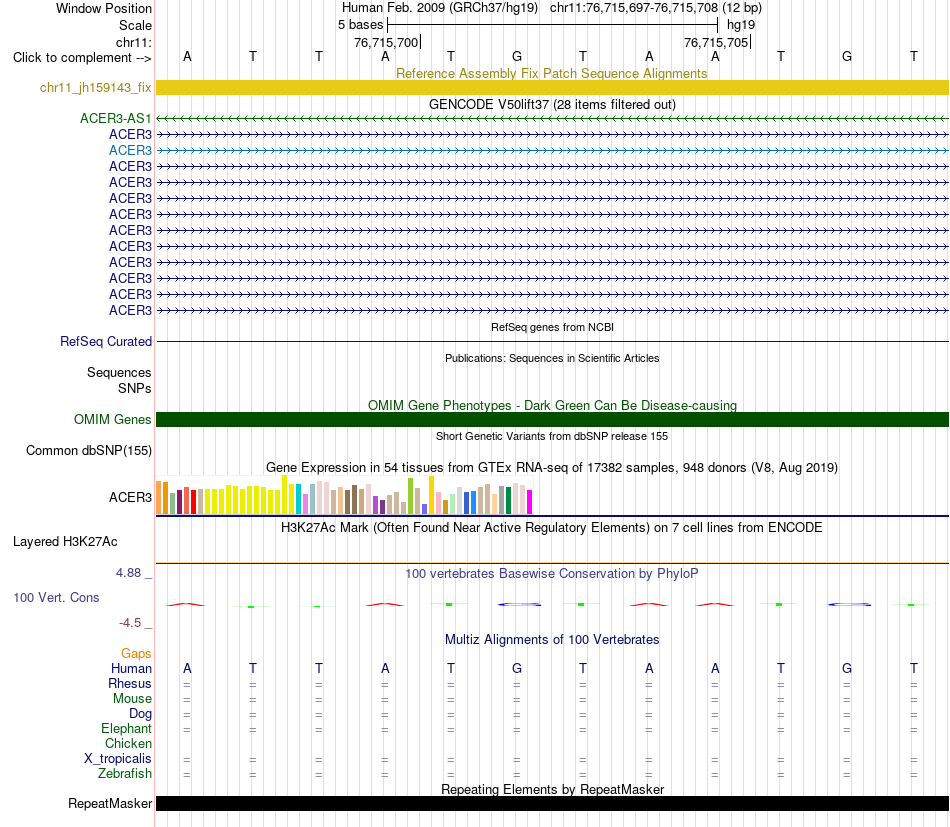
Task: Open RefSeq genes from NCBI title
Action: pyautogui.click(x=552, y=327)
